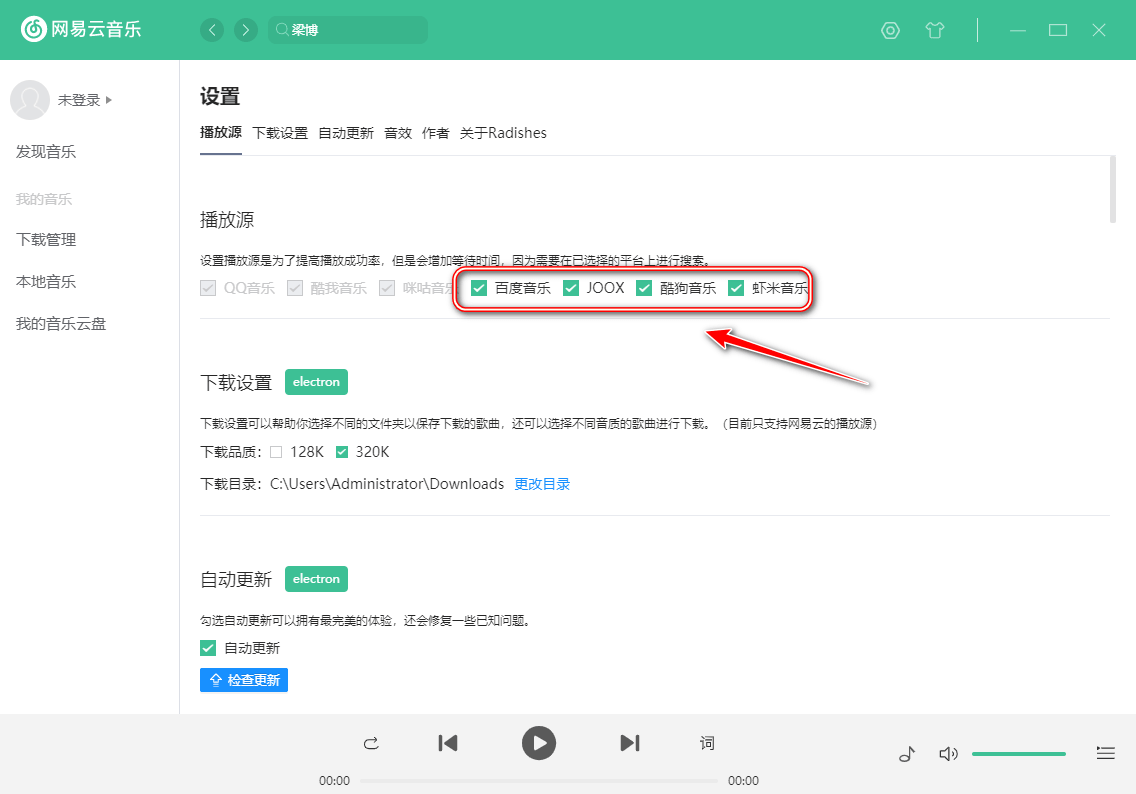The height and width of the screenshot is (794, 1136).
Task: Switch to the 音效 settings tab
Action: [398, 132]
